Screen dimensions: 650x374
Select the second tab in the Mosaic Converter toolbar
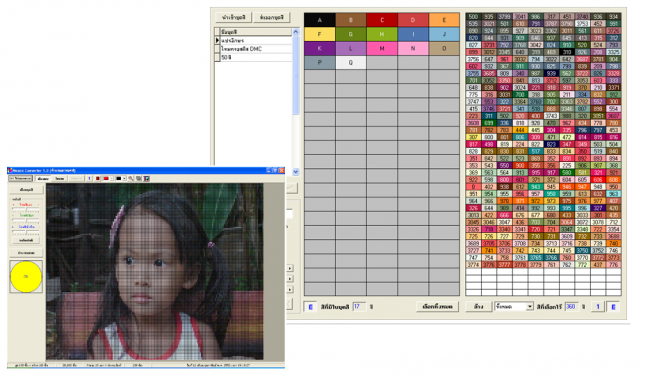point(60,178)
